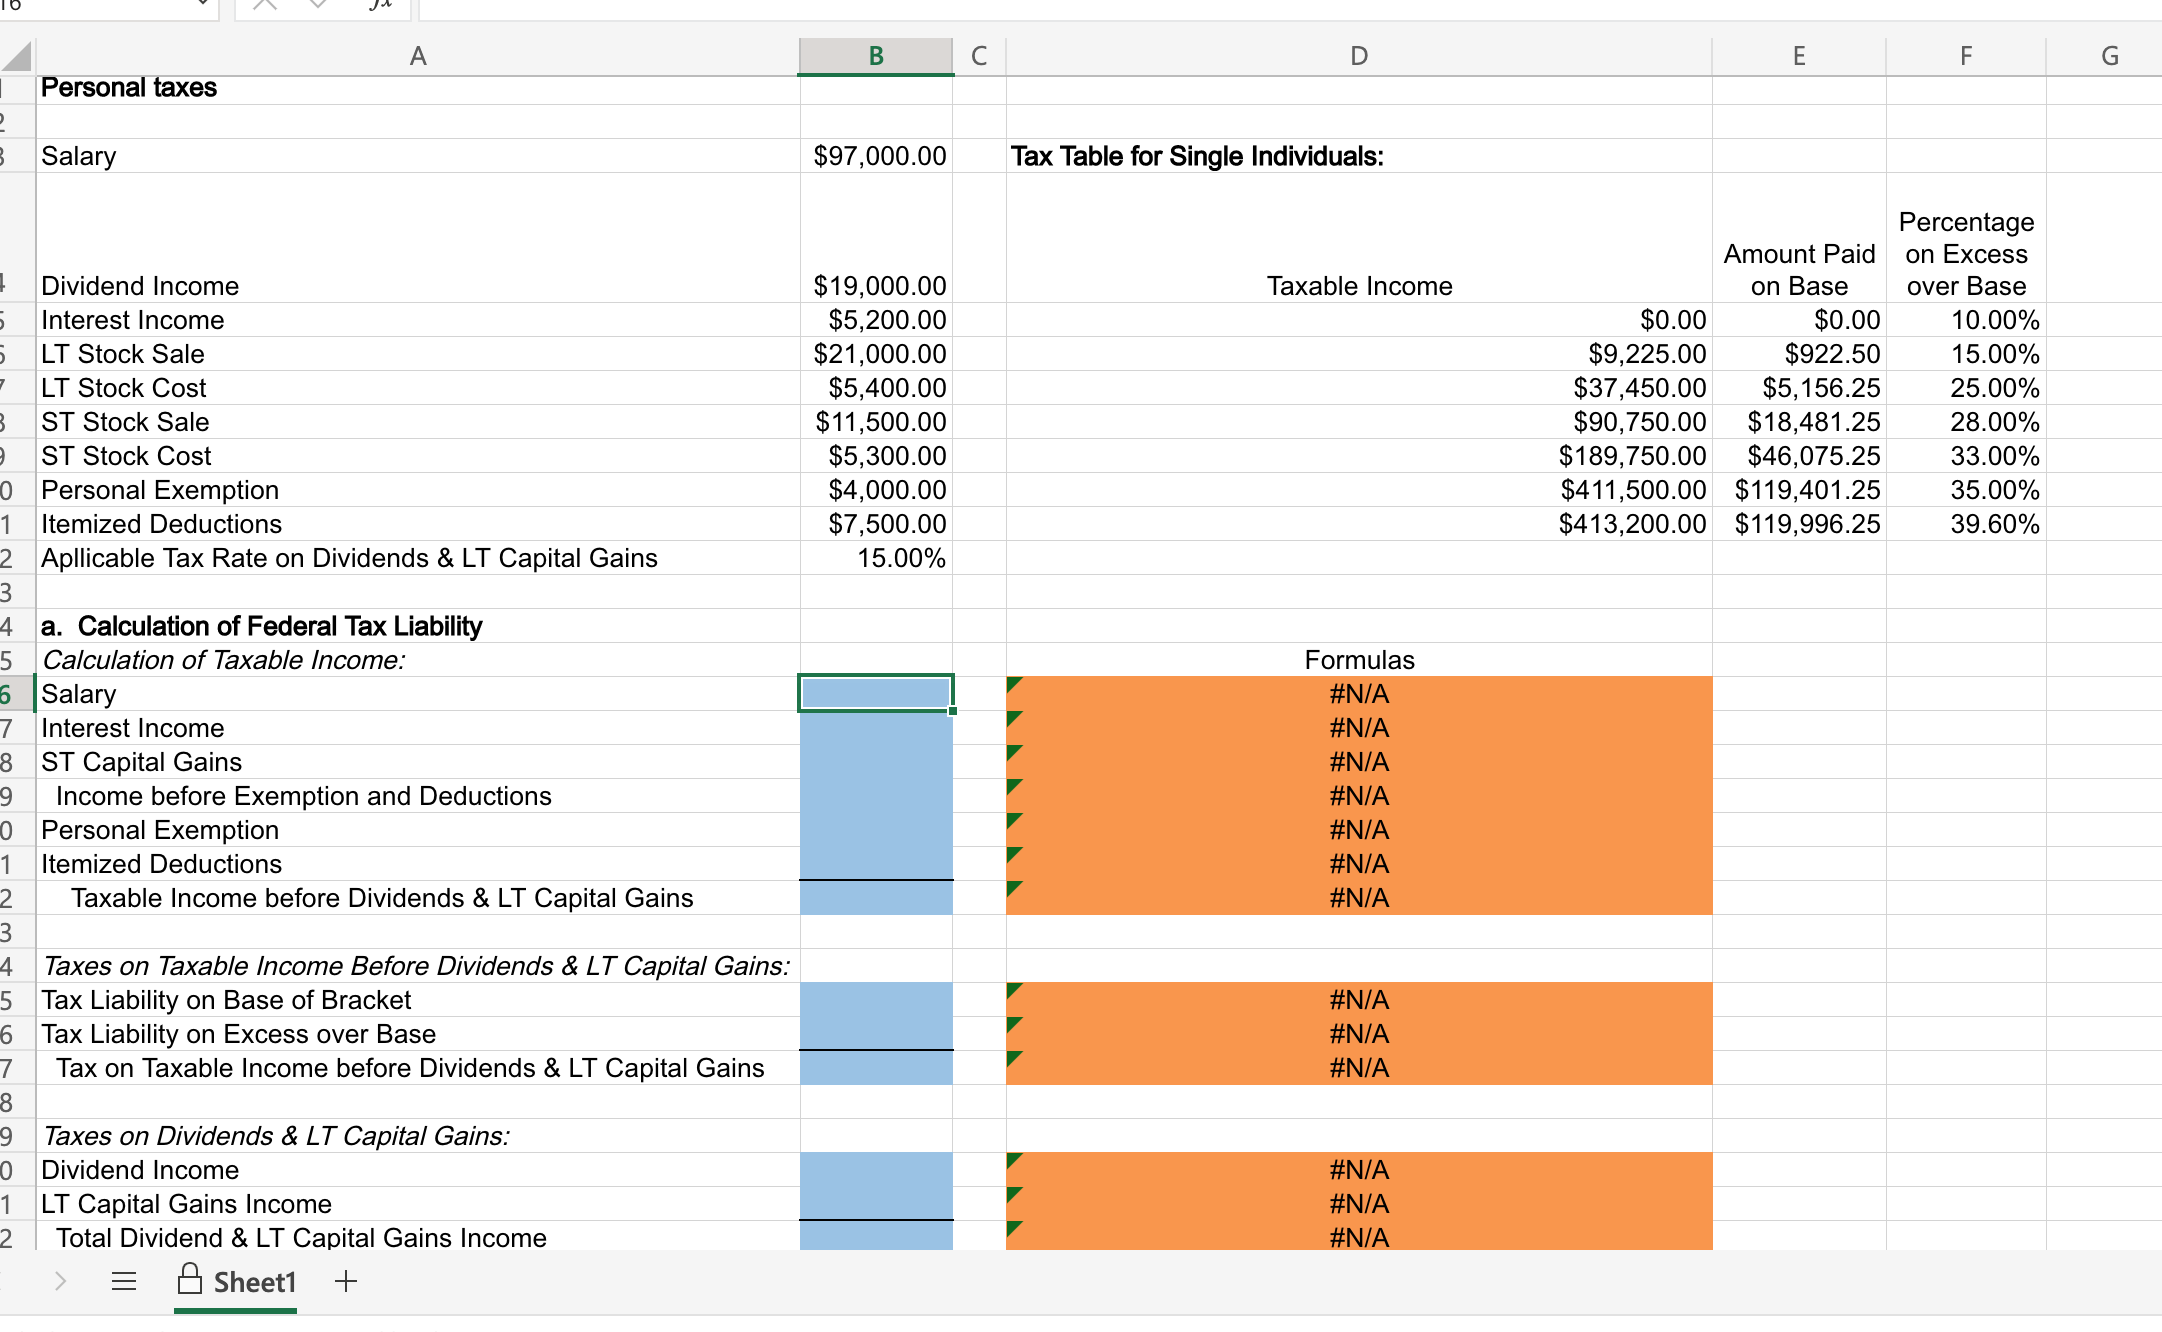The height and width of the screenshot is (1332, 2162).
Task: Select the $189,750.00 bracket cell
Action: pos(1359,456)
